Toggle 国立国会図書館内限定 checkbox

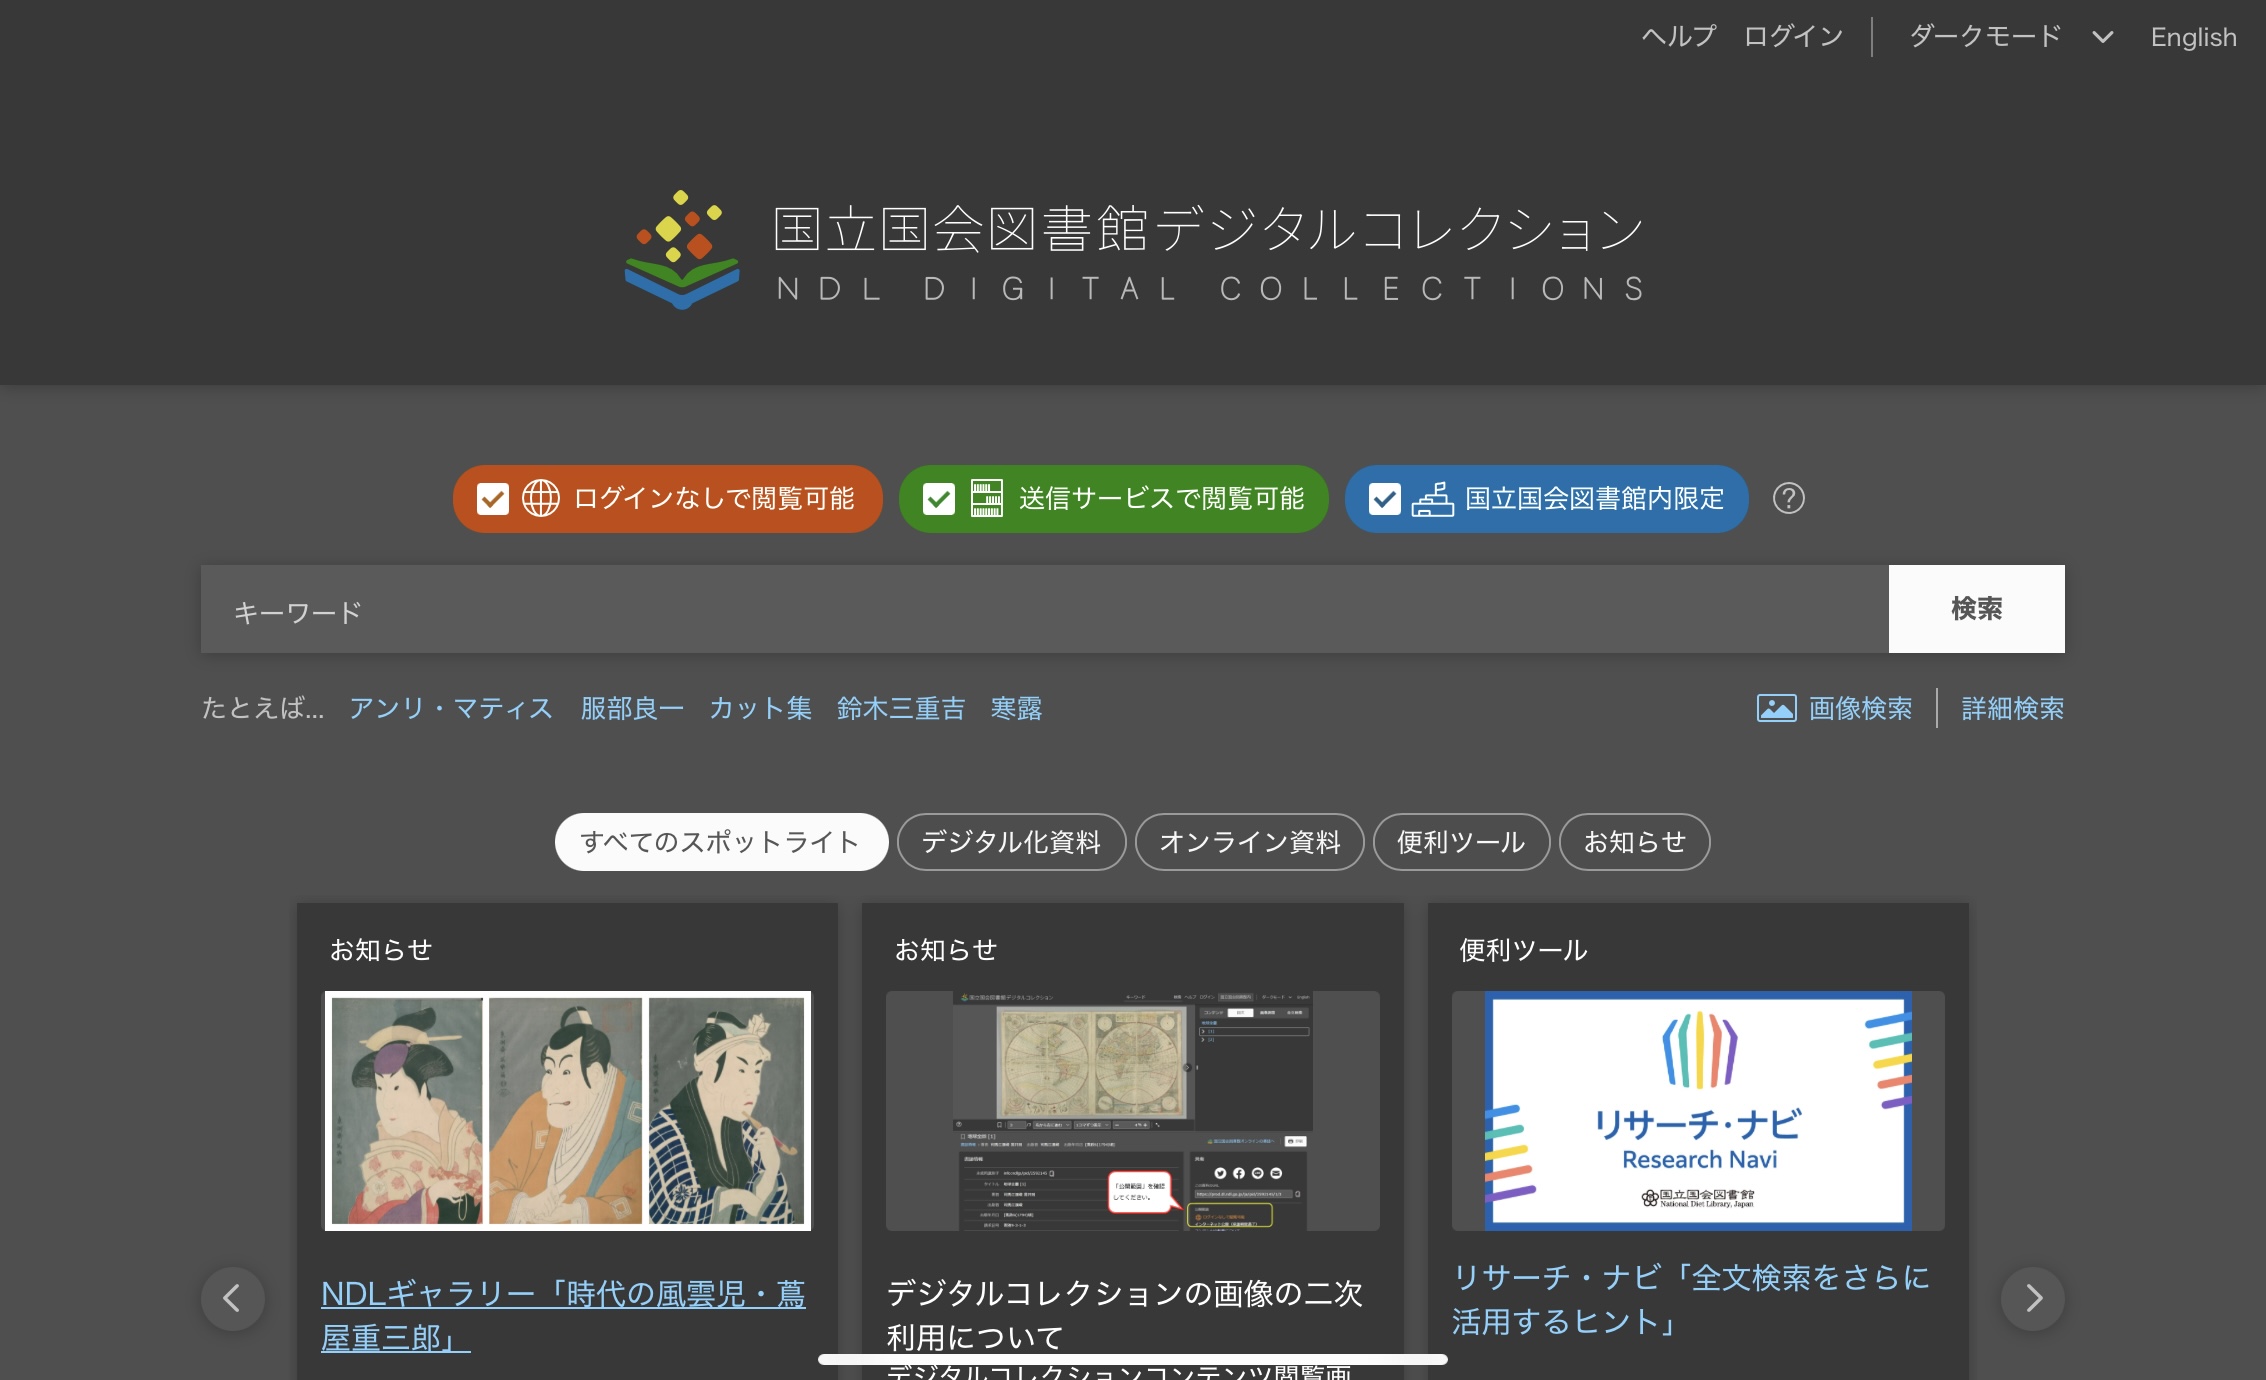1384,498
